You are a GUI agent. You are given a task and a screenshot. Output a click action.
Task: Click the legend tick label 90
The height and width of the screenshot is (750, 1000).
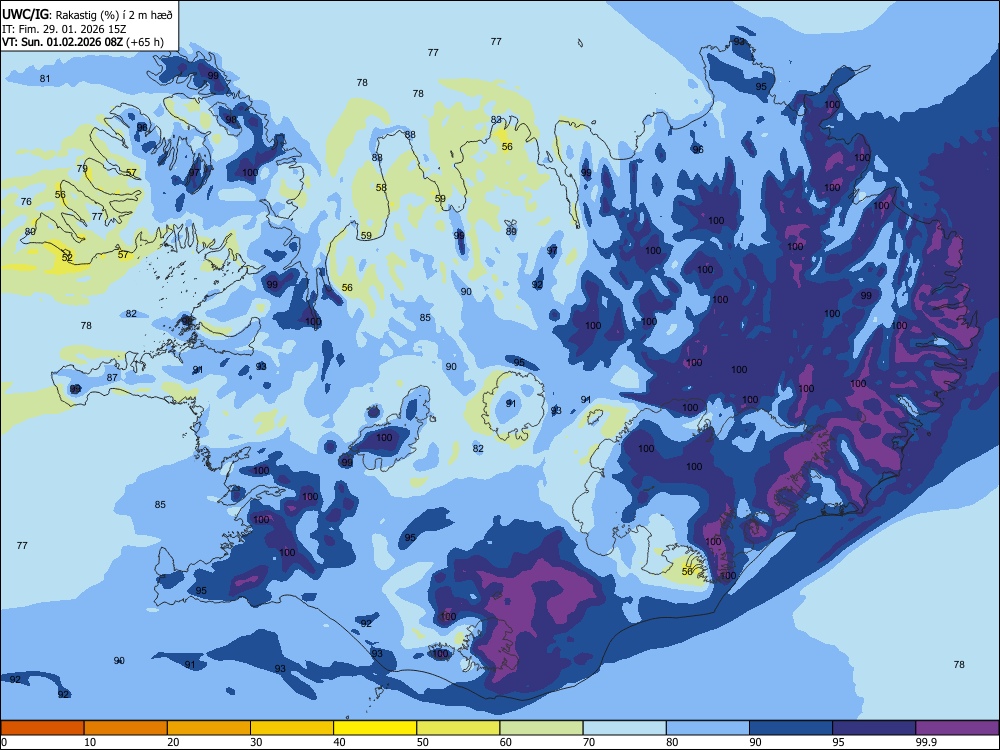click(756, 742)
